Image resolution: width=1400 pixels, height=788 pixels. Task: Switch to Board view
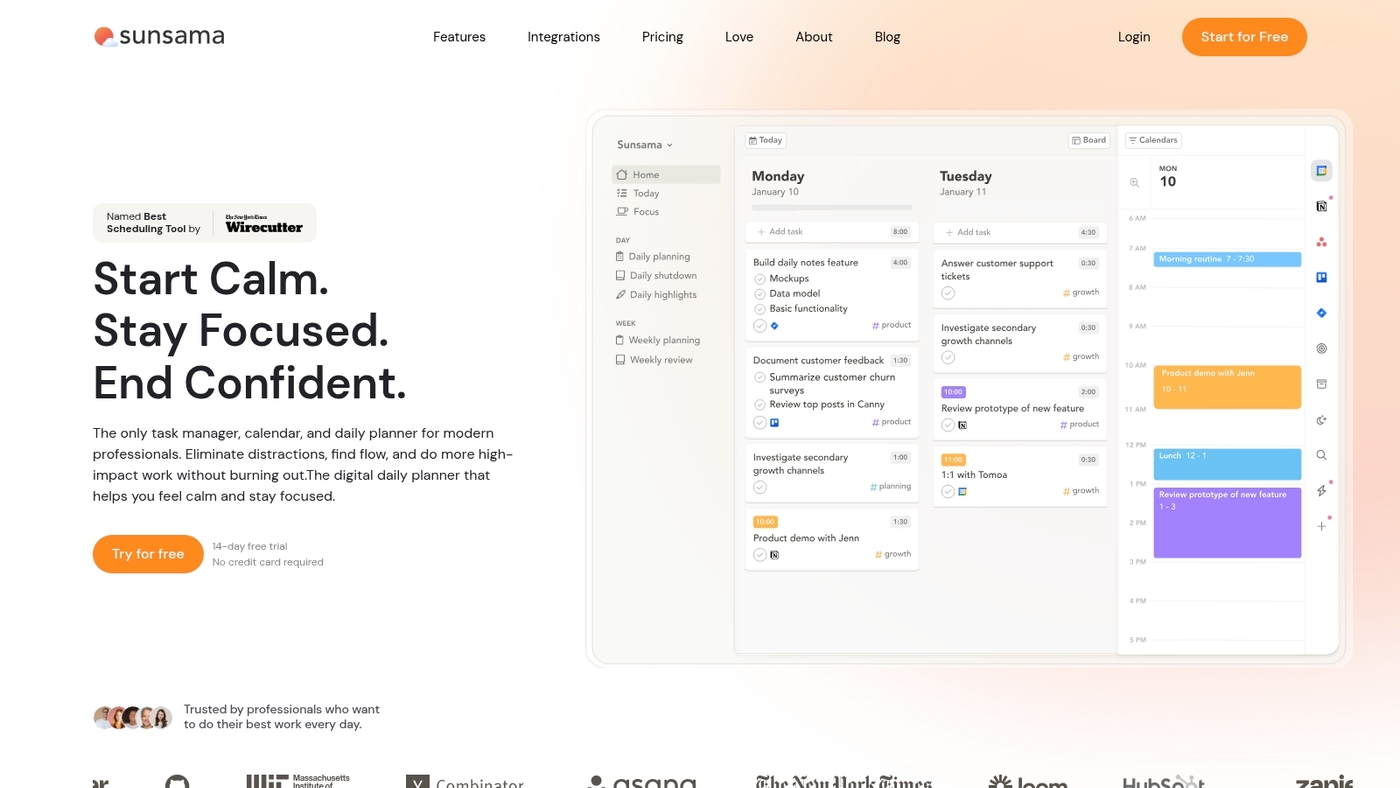click(x=1088, y=140)
